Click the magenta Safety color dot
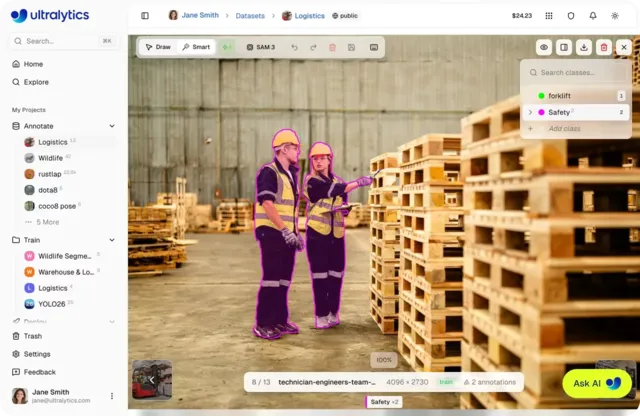Screen dimensions: 640x416 coord(541,112)
